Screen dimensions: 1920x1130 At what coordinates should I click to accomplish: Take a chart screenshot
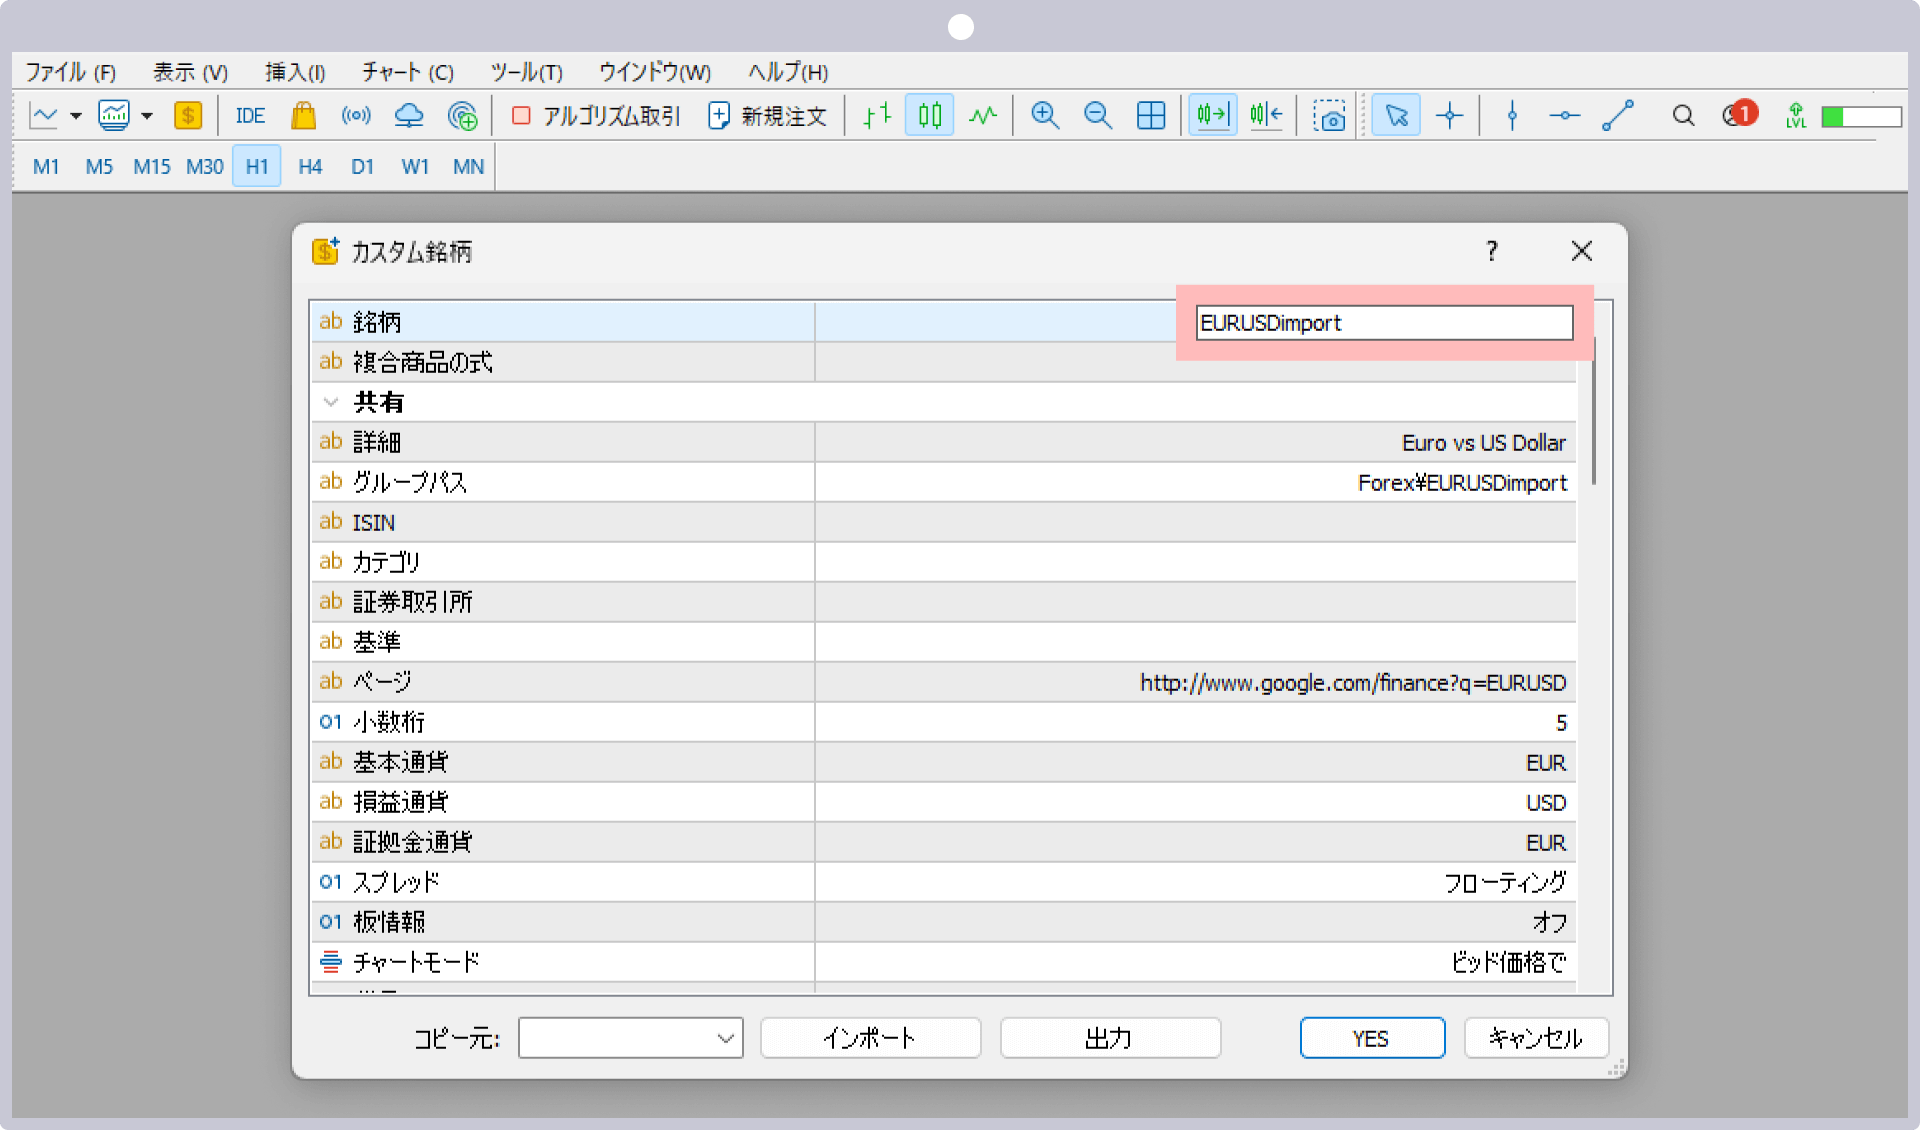pyautogui.click(x=1329, y=116)
